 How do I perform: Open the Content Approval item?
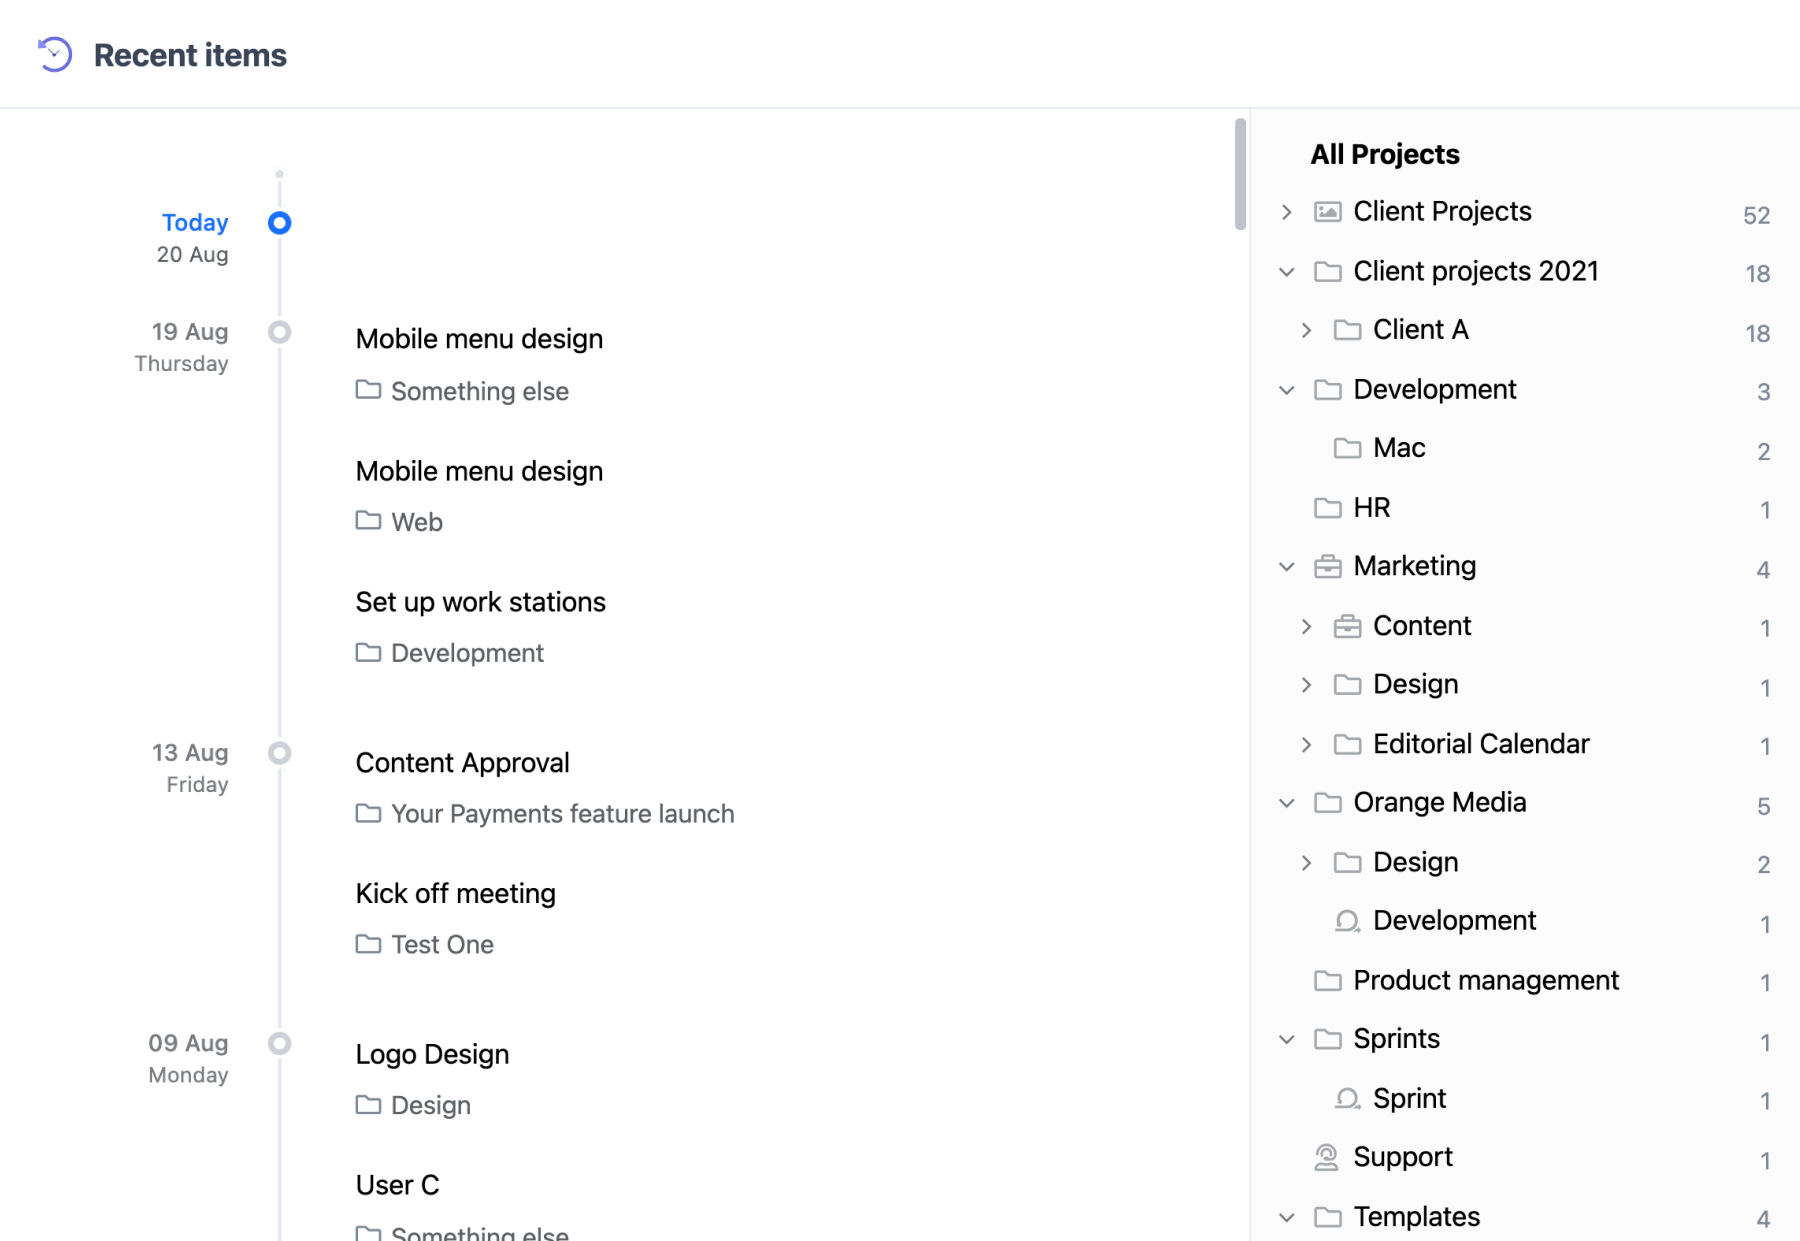(462, 763)
